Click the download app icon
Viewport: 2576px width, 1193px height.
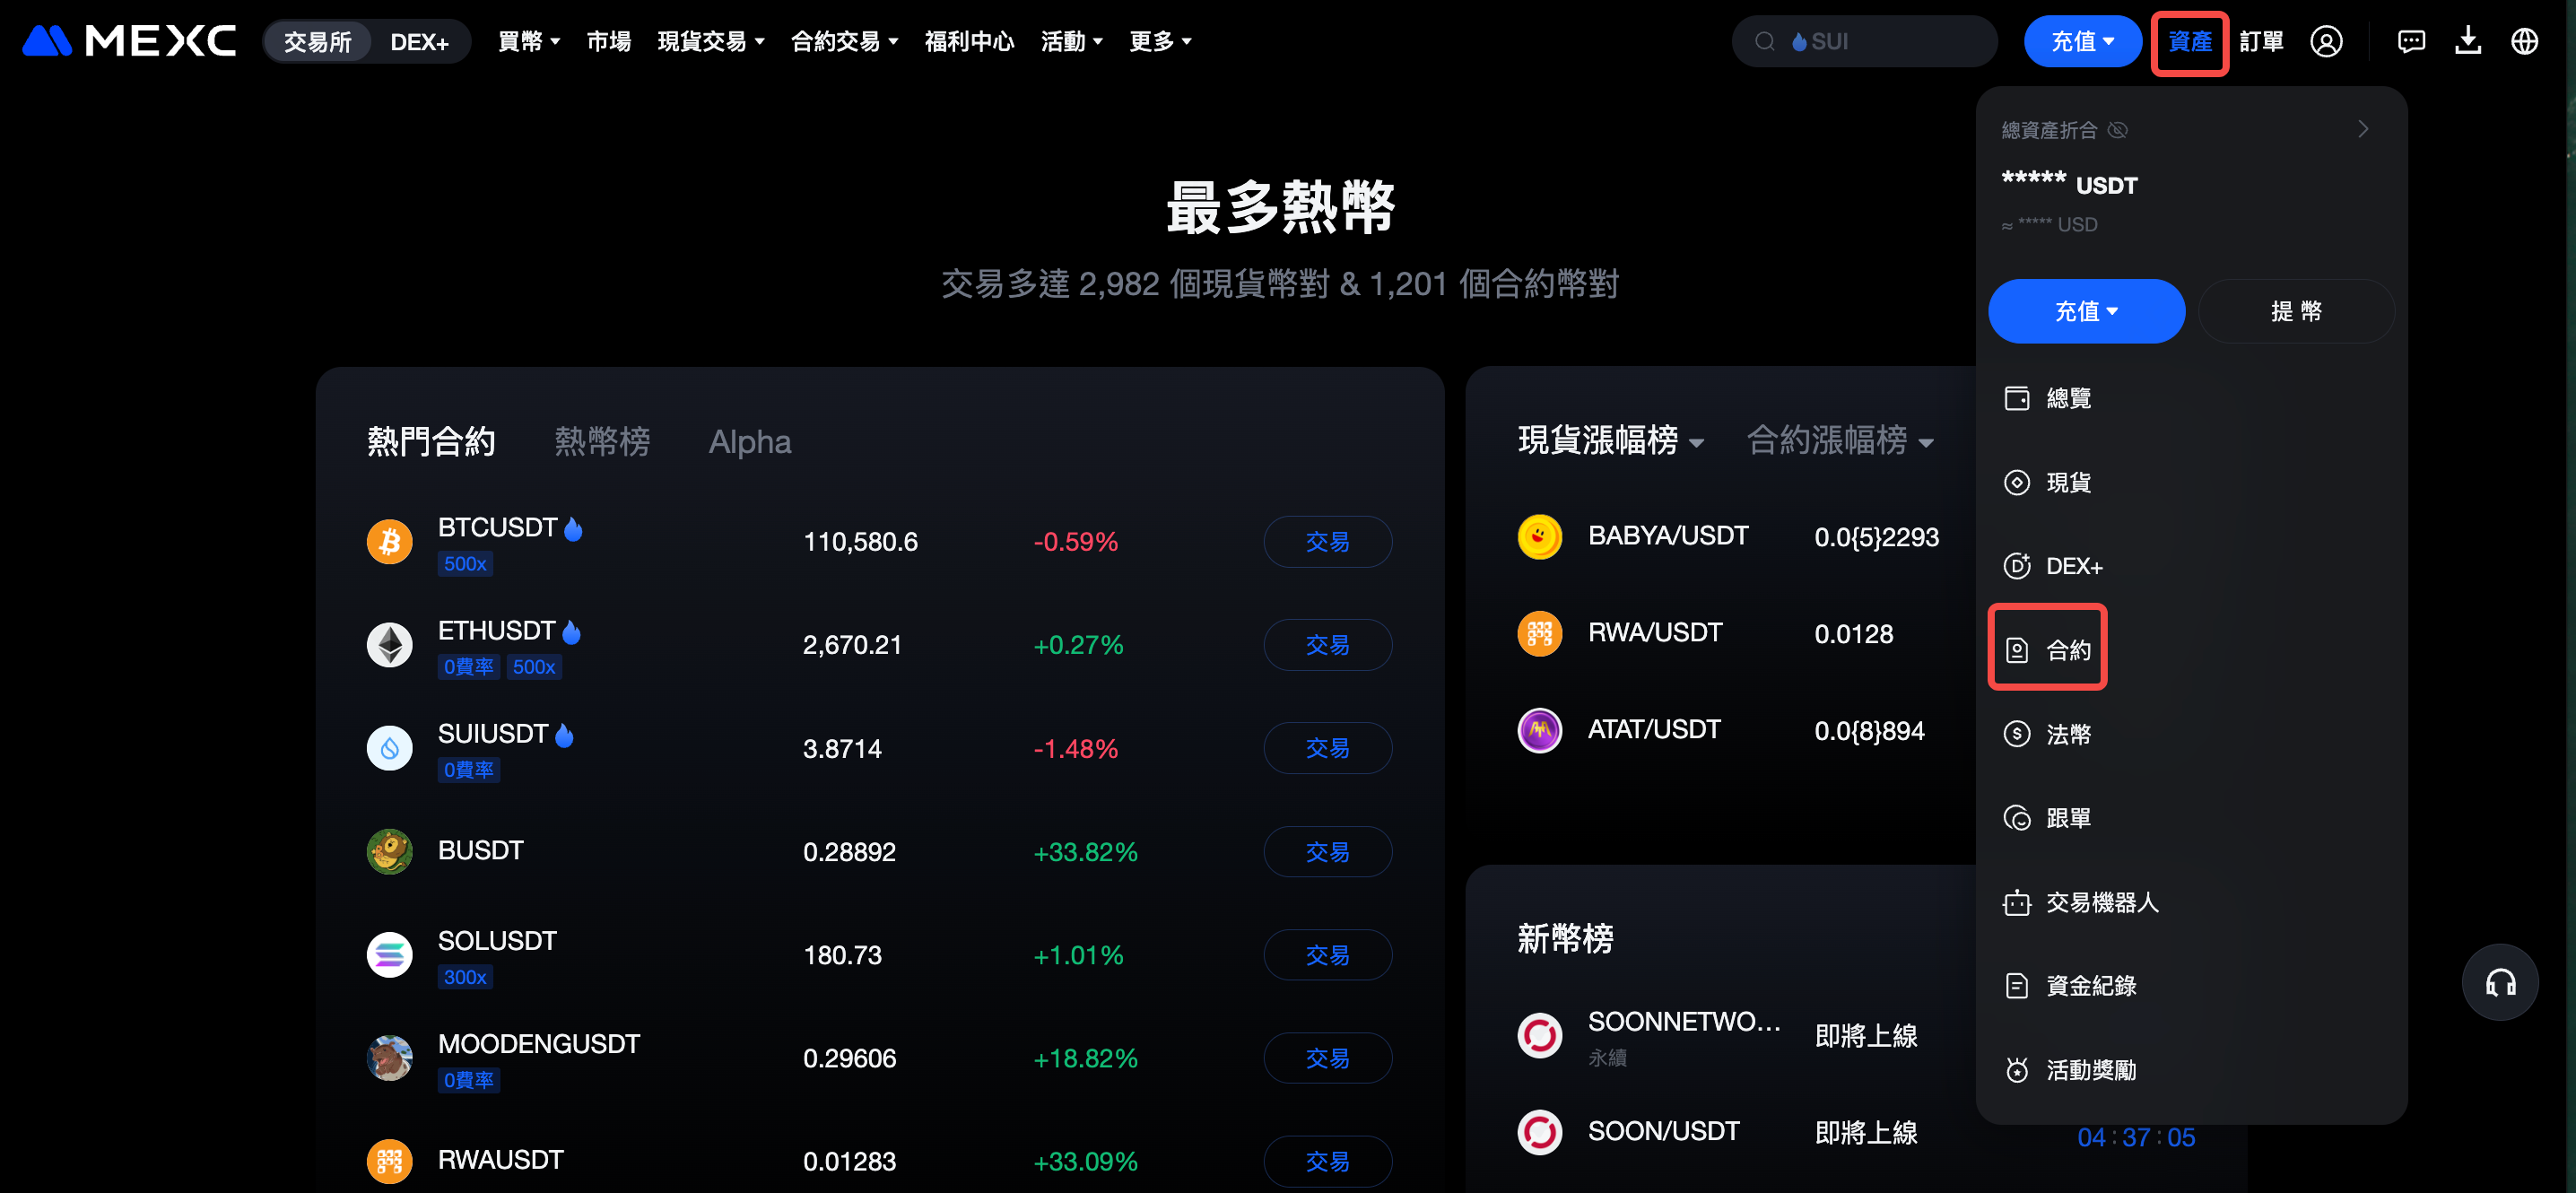tap(2468, 41)
